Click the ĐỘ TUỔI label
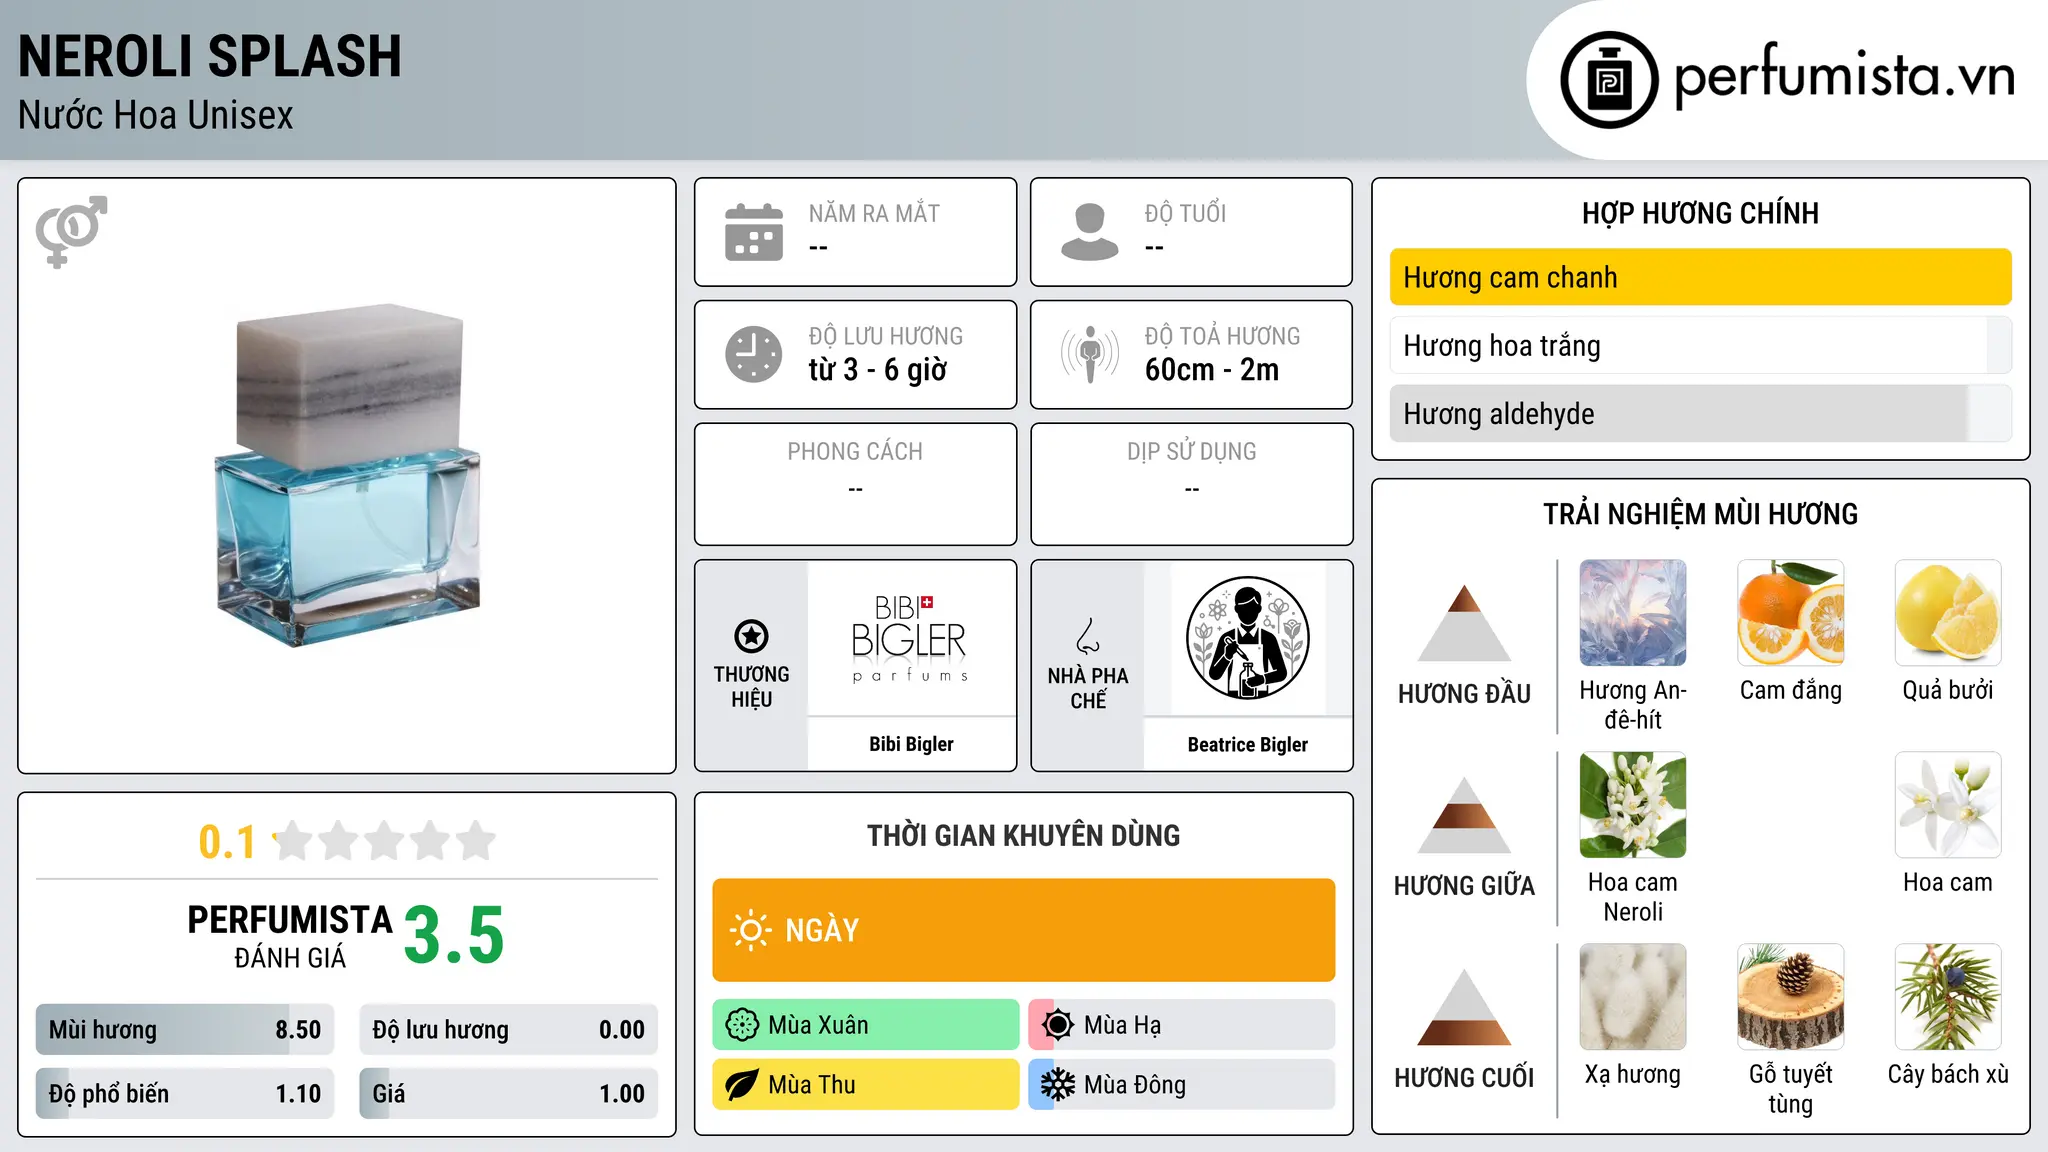 click(x=1185, y=213)
